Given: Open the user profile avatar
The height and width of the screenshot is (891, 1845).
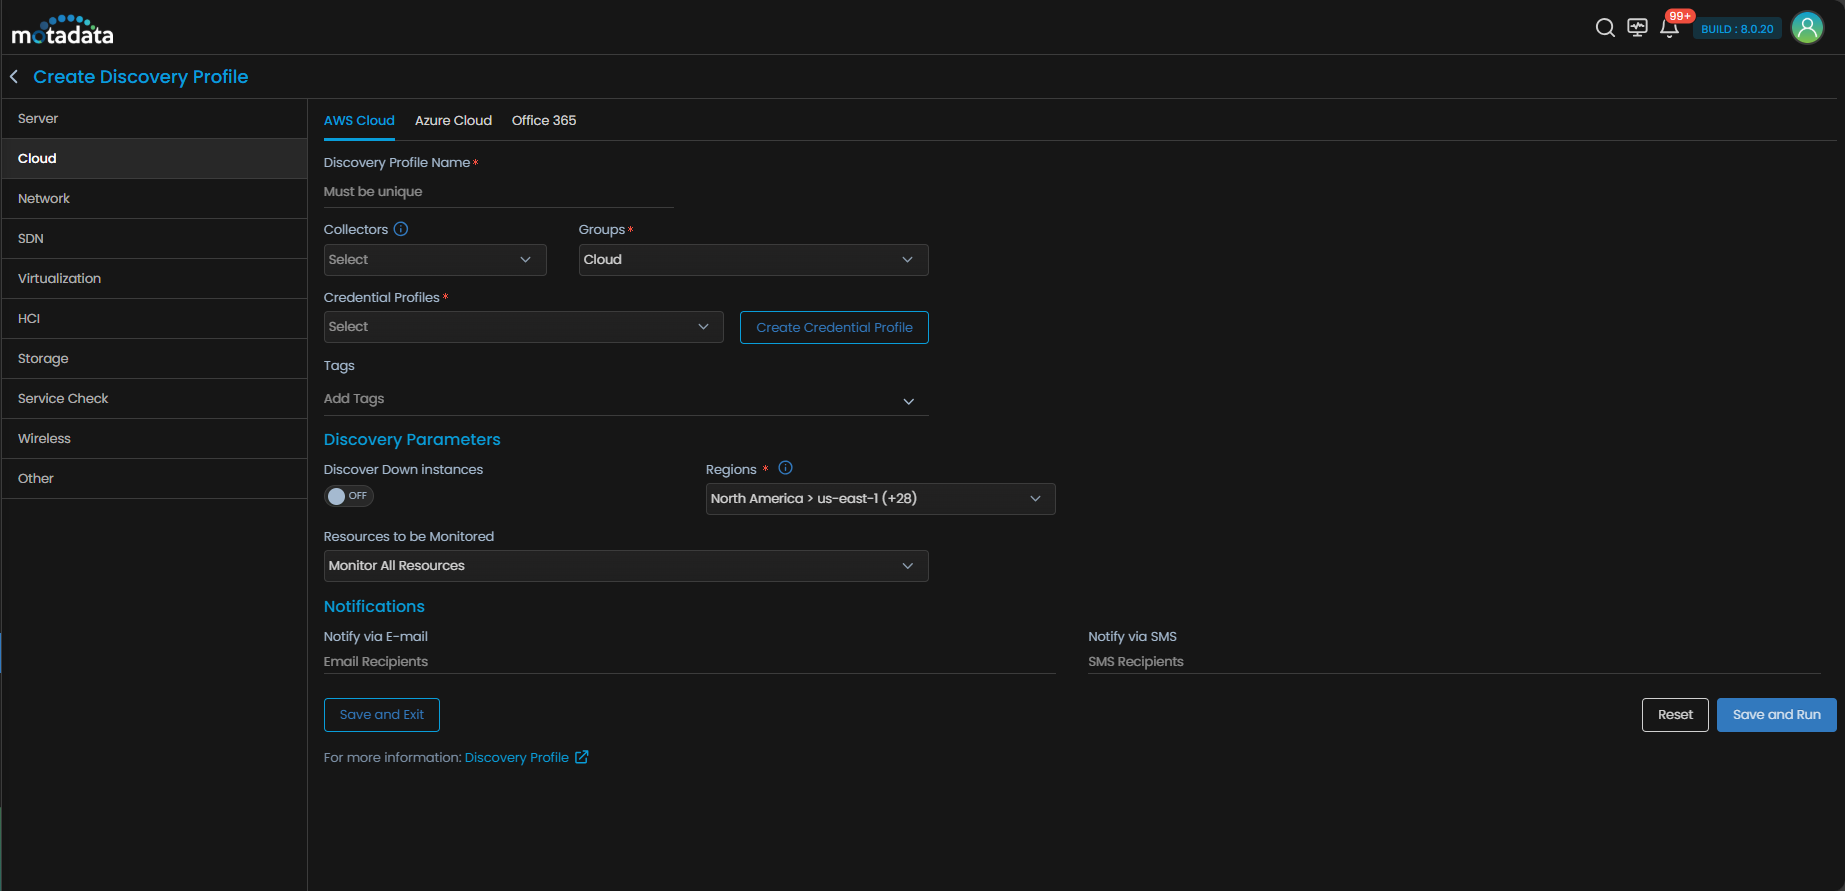Looking at the screenshot, I should coord(1807,28).
